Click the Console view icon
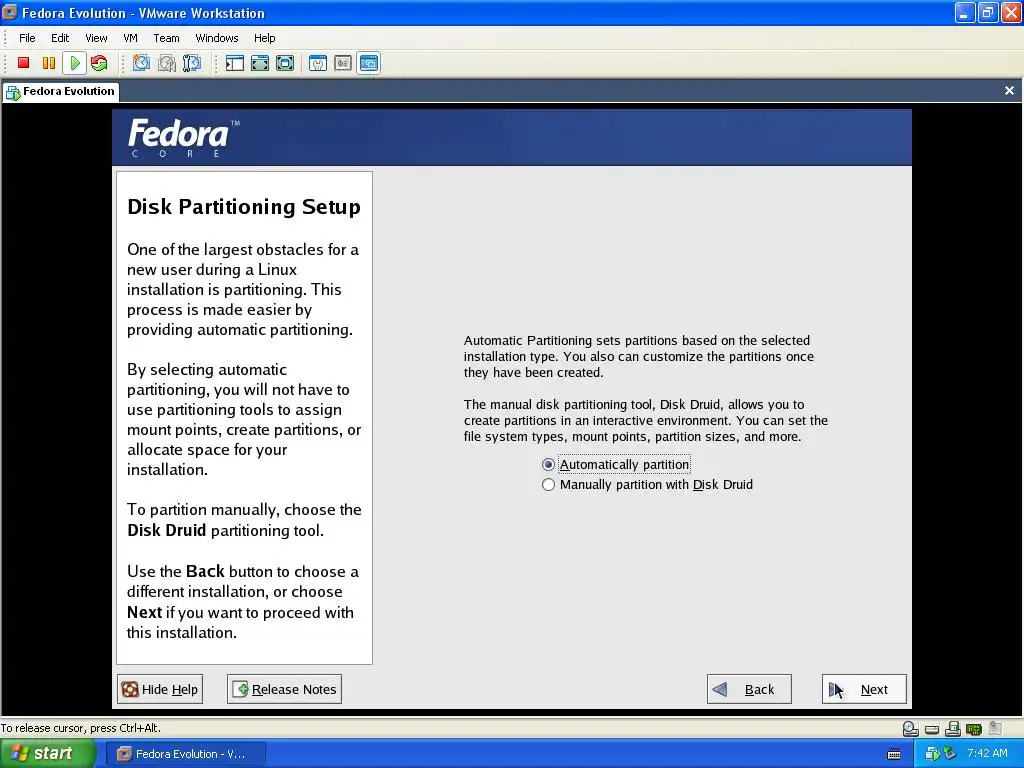The width and height of the screenshot is (1024, 768). coord(368,63)
